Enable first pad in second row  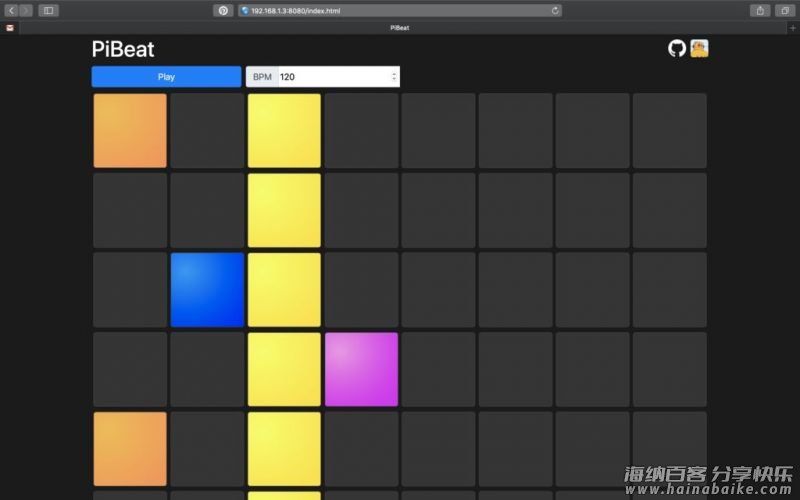tap(130, 210)
